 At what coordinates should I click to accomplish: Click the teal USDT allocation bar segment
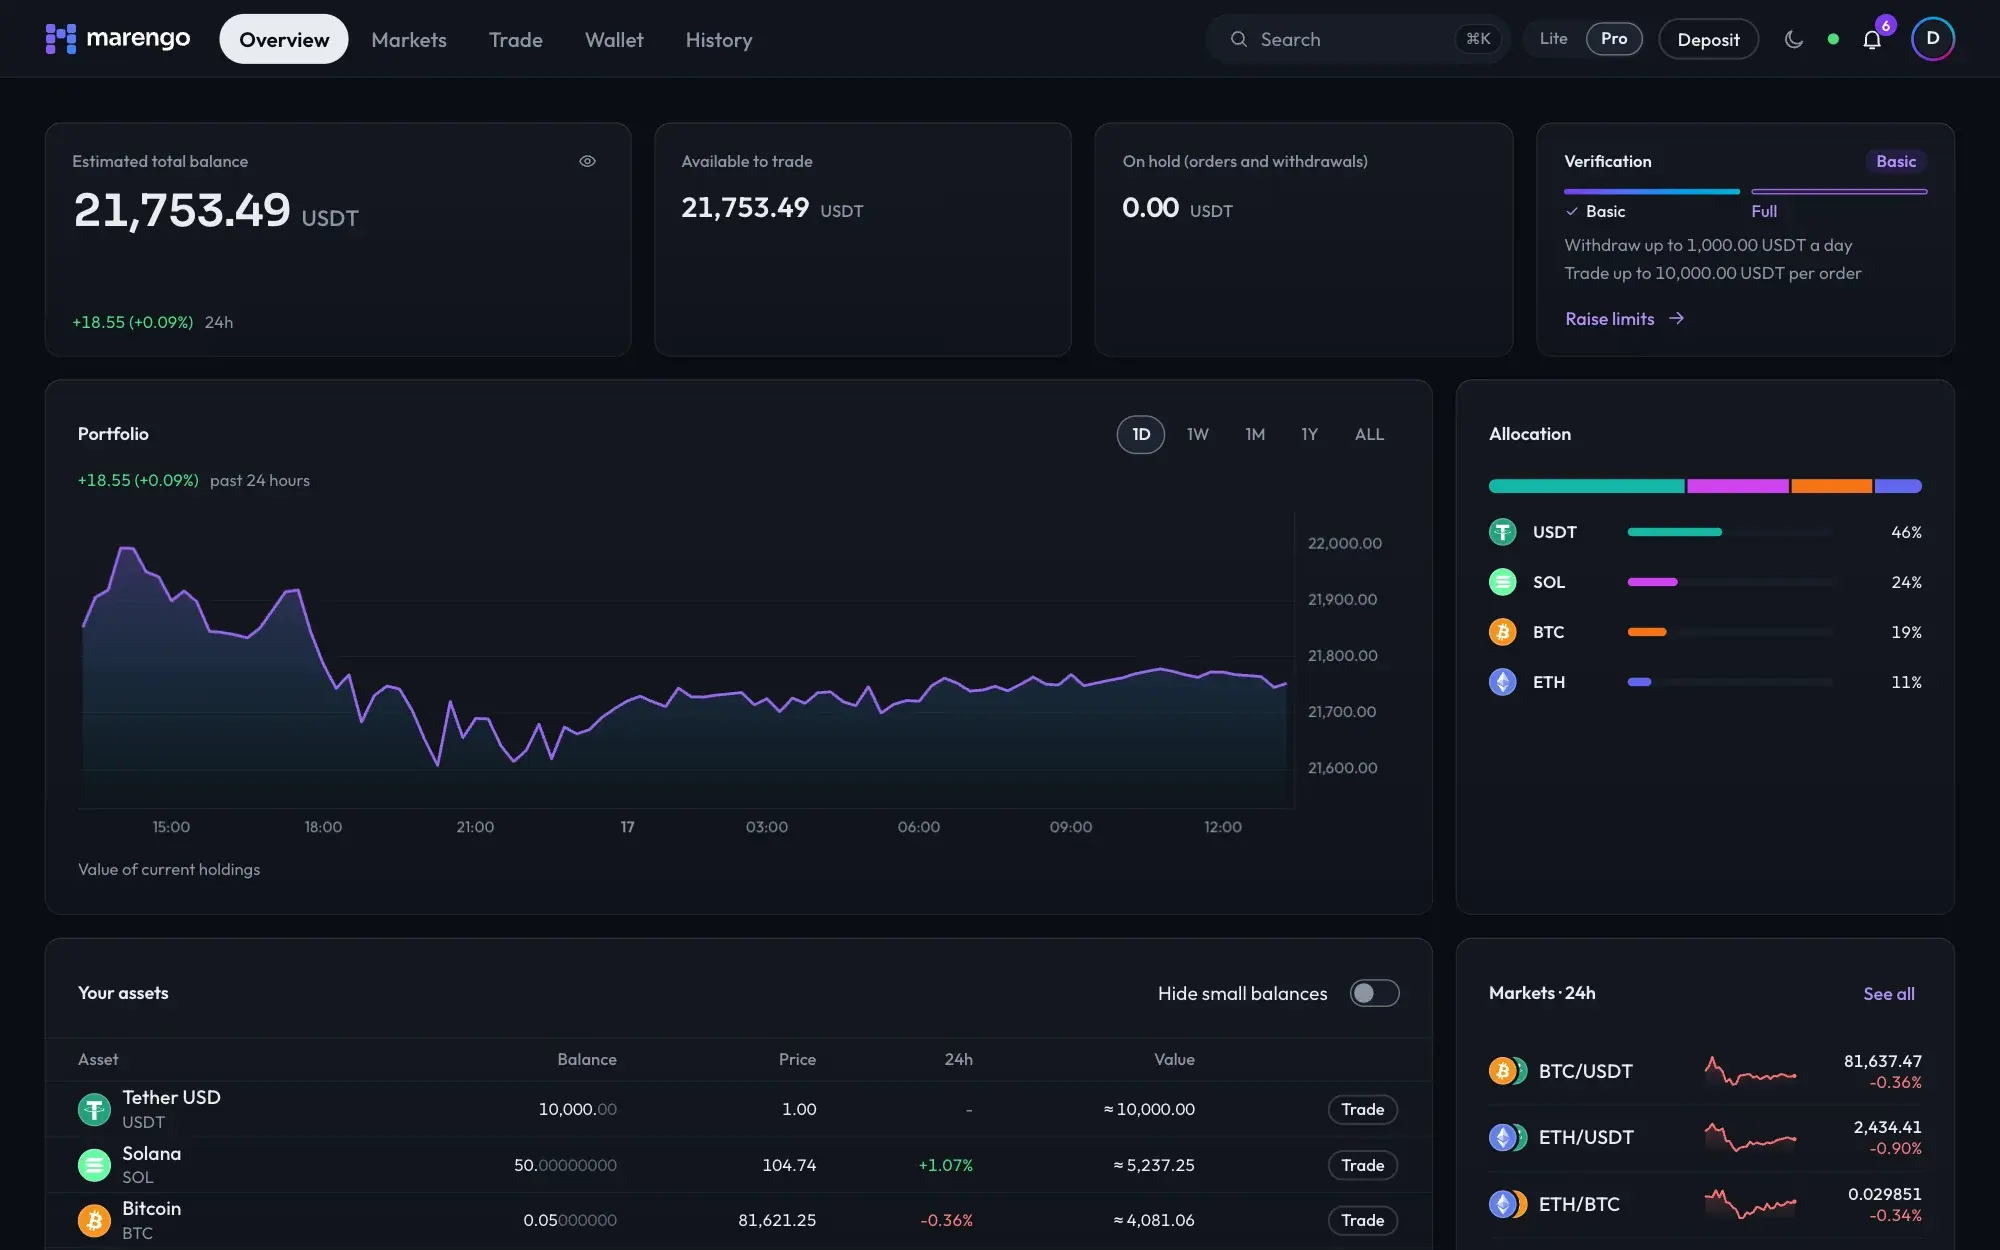click(x=1586, y=486)
